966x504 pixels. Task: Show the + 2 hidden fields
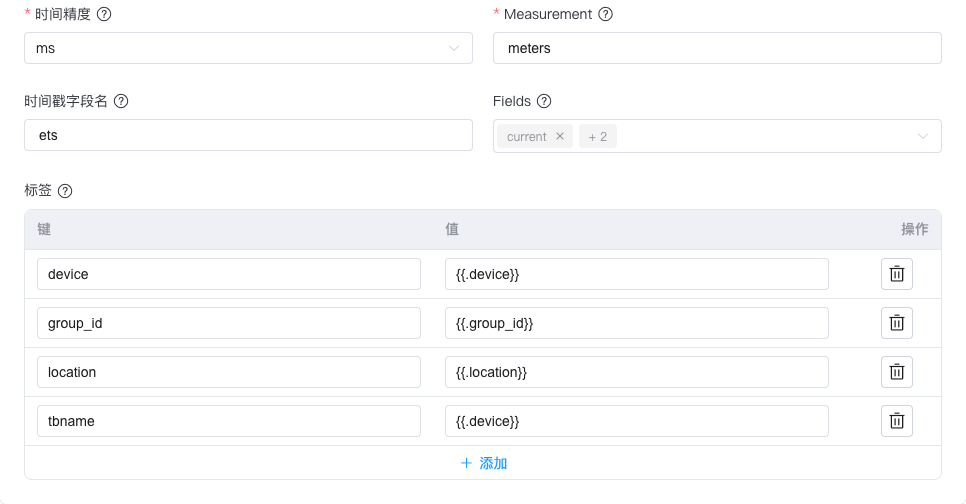(x=598, y=137)
